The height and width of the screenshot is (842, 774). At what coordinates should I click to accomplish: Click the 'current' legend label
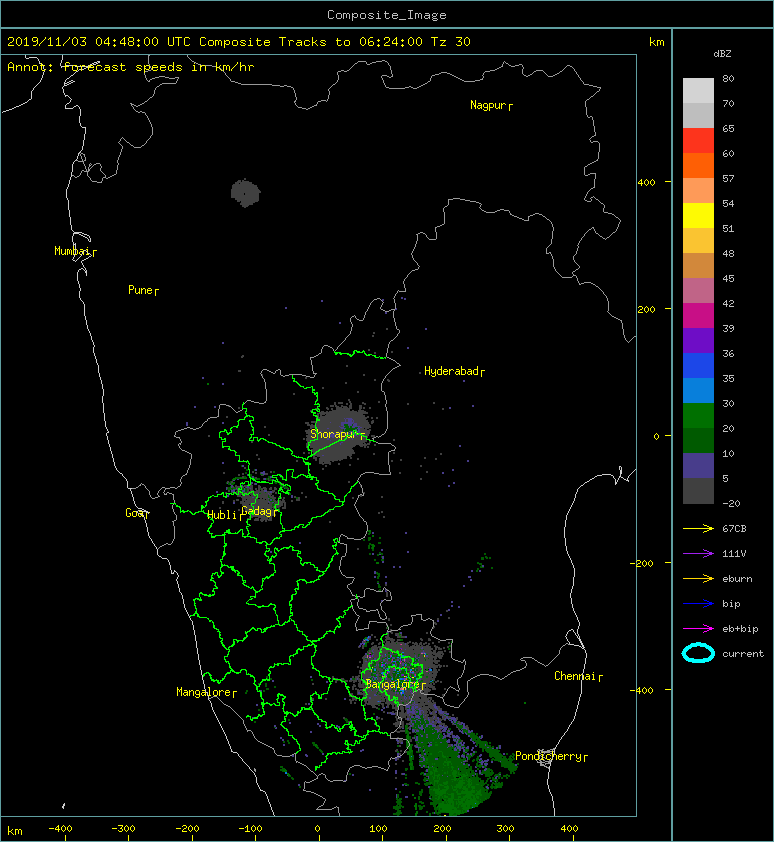click(743, 654)
